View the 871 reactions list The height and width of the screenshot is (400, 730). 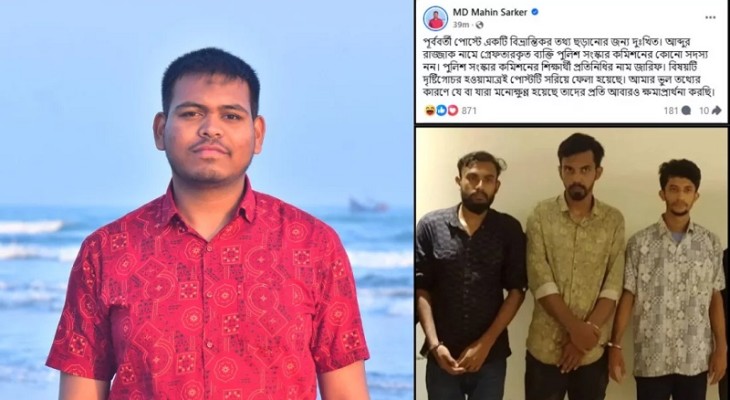point(469,110)
